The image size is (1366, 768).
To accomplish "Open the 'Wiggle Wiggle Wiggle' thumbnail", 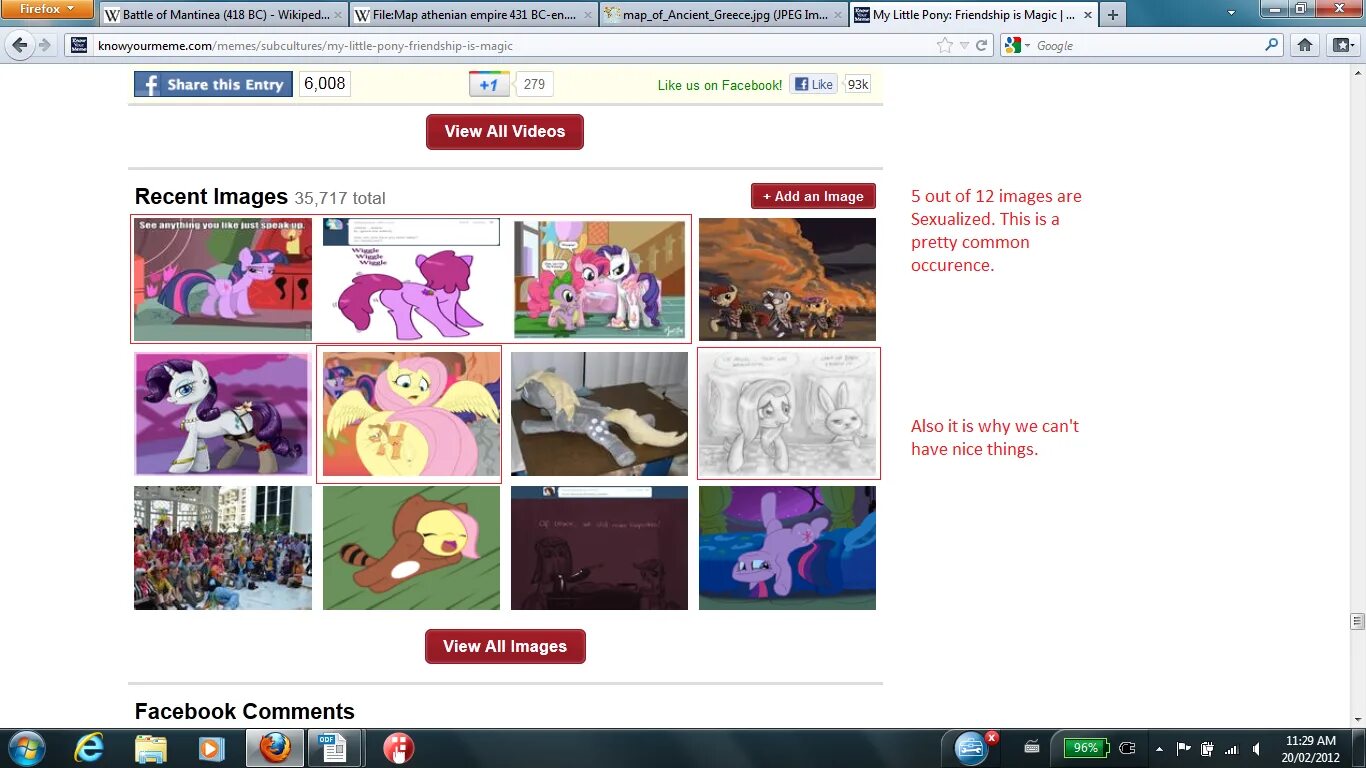I will [411, 280].
